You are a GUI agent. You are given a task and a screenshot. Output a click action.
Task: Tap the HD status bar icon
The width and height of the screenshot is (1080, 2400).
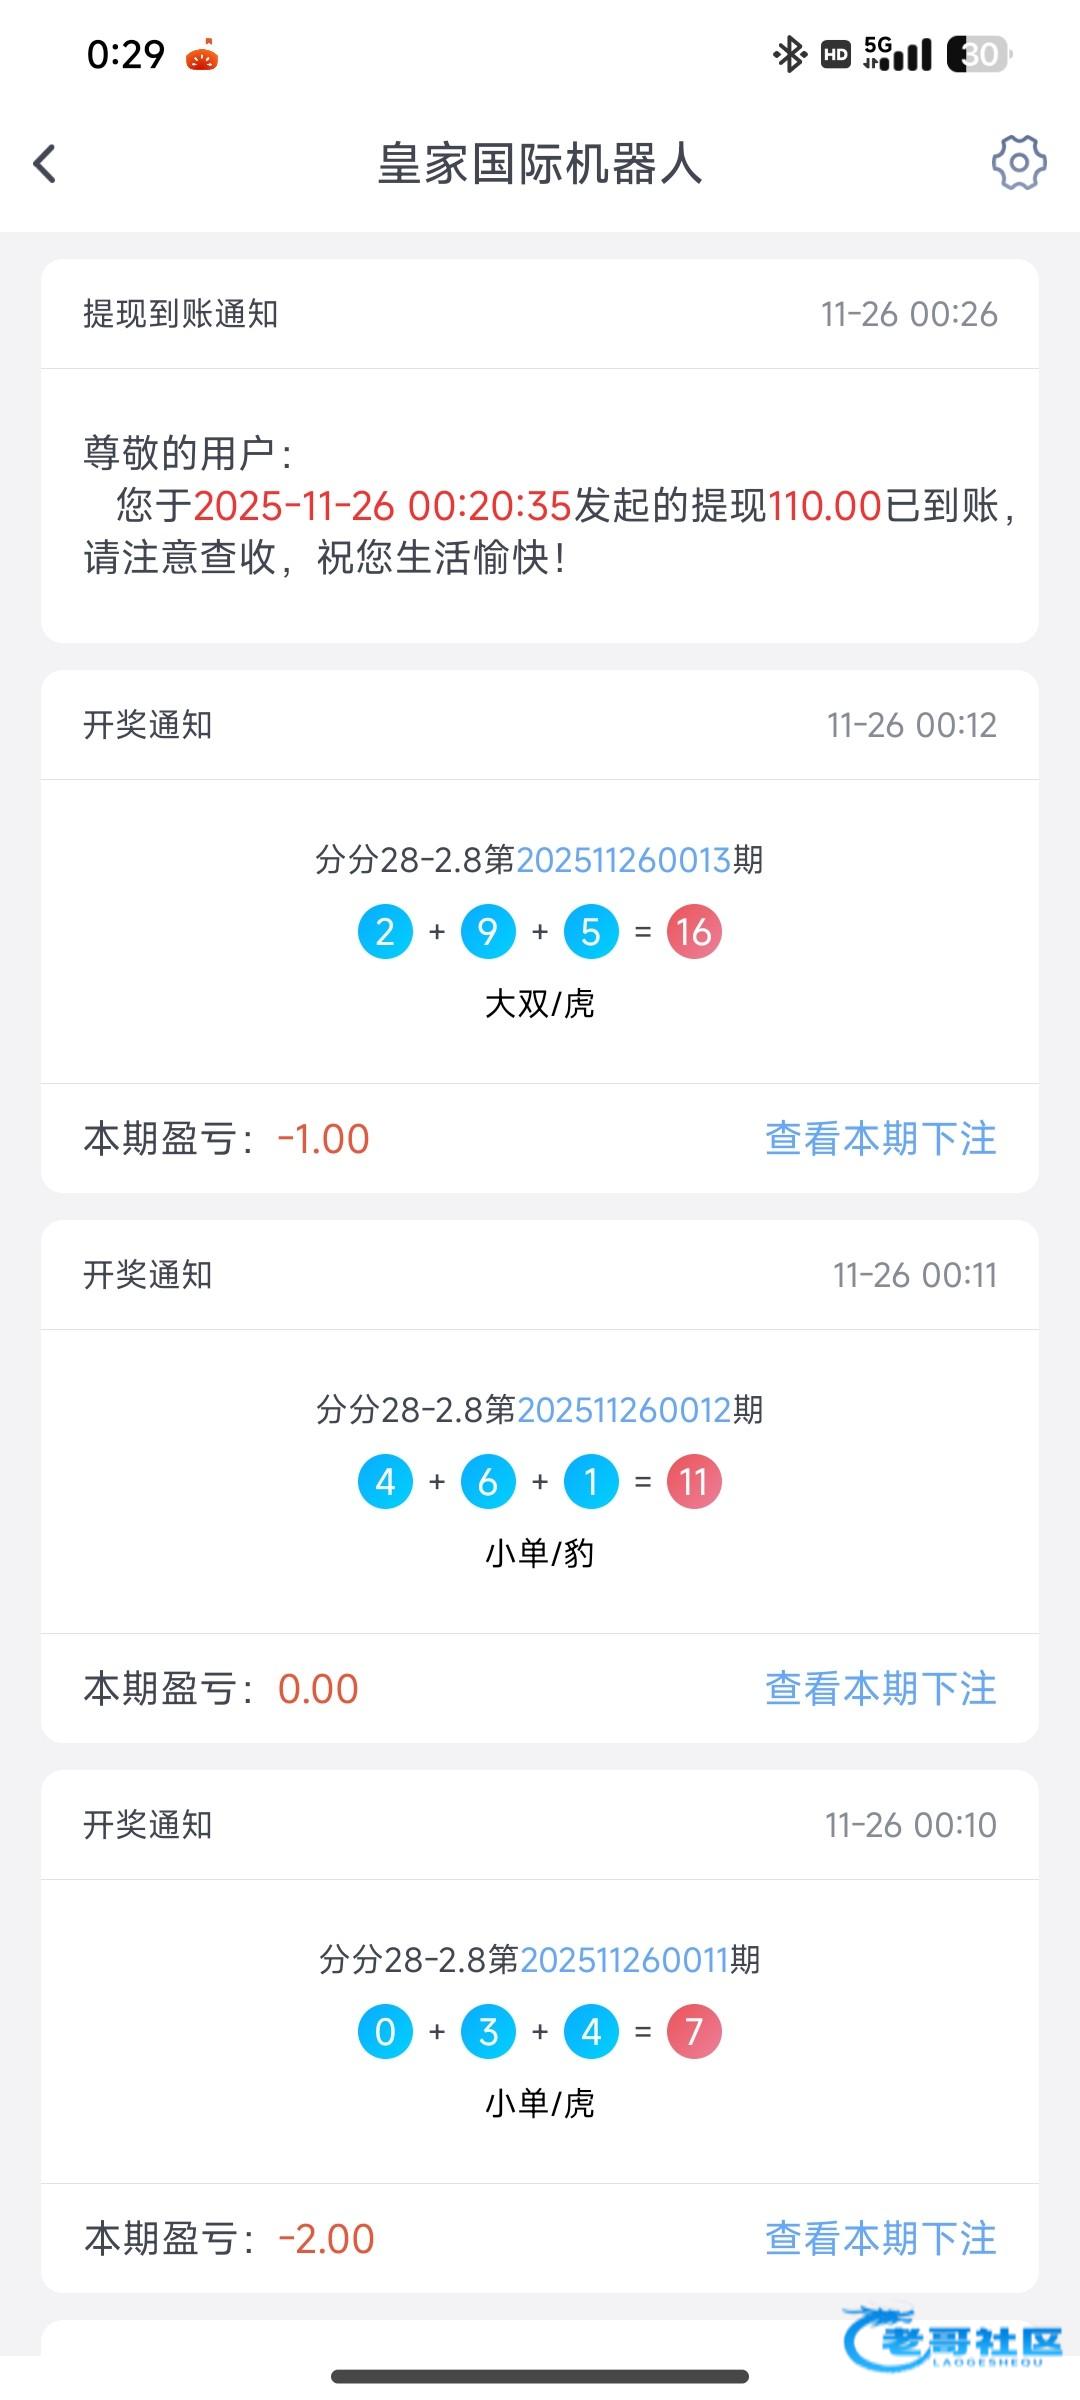coord(836,54)
